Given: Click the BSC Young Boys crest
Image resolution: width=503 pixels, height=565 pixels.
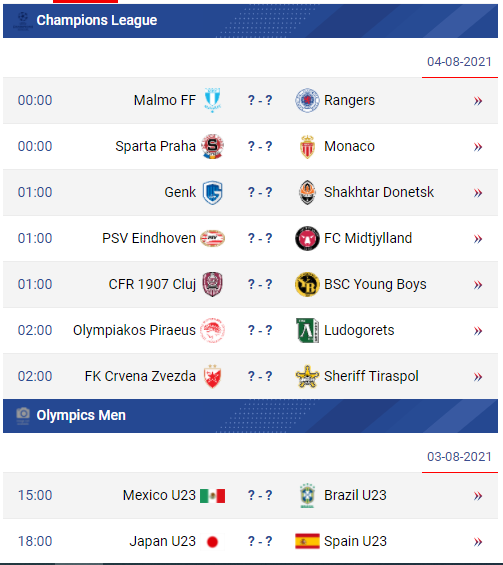Looking at the screenshot, I should pyautogui.click(x=307, y=284).
